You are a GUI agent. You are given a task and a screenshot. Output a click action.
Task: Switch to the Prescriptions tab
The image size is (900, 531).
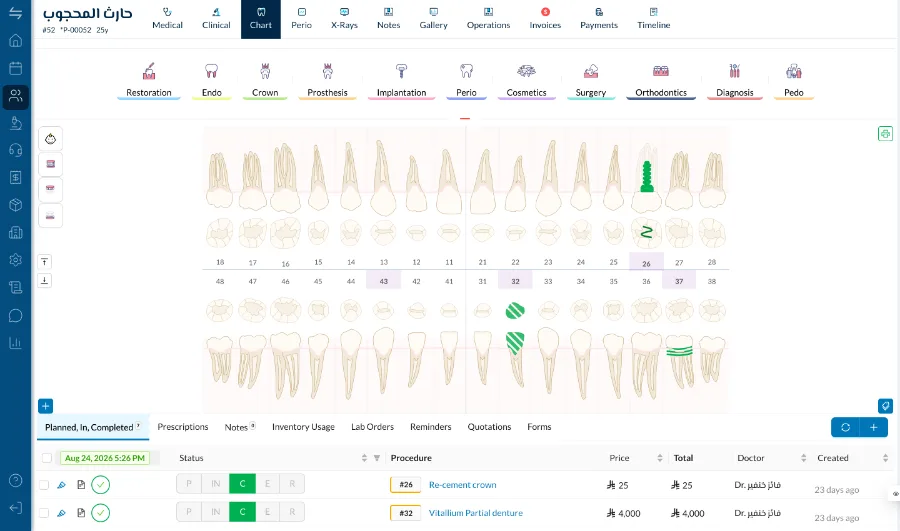point(183,427)
